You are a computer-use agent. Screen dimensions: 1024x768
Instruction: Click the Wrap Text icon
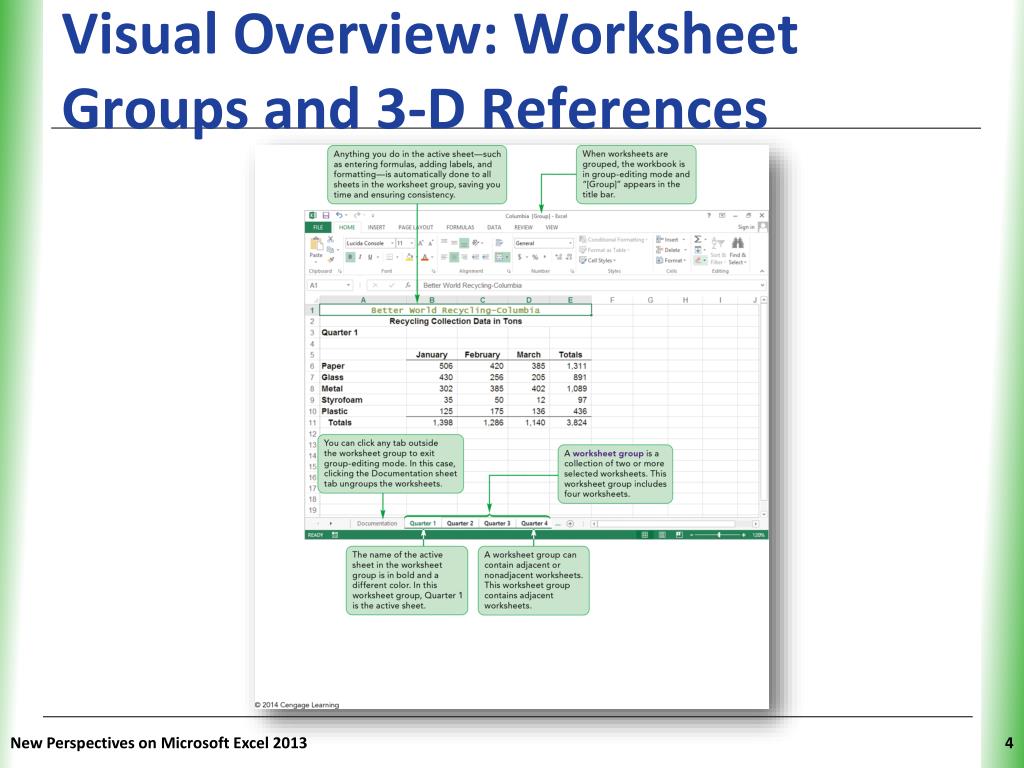point(499,243)
